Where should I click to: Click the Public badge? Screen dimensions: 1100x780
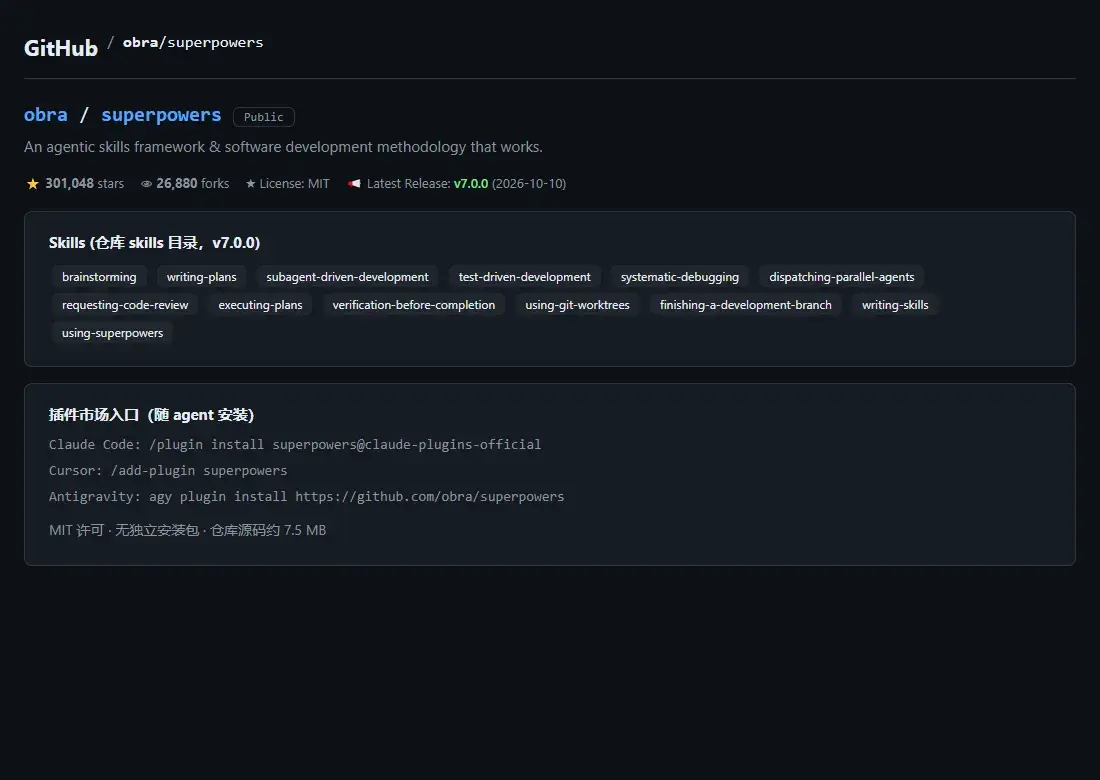click(x=264, y=117)
